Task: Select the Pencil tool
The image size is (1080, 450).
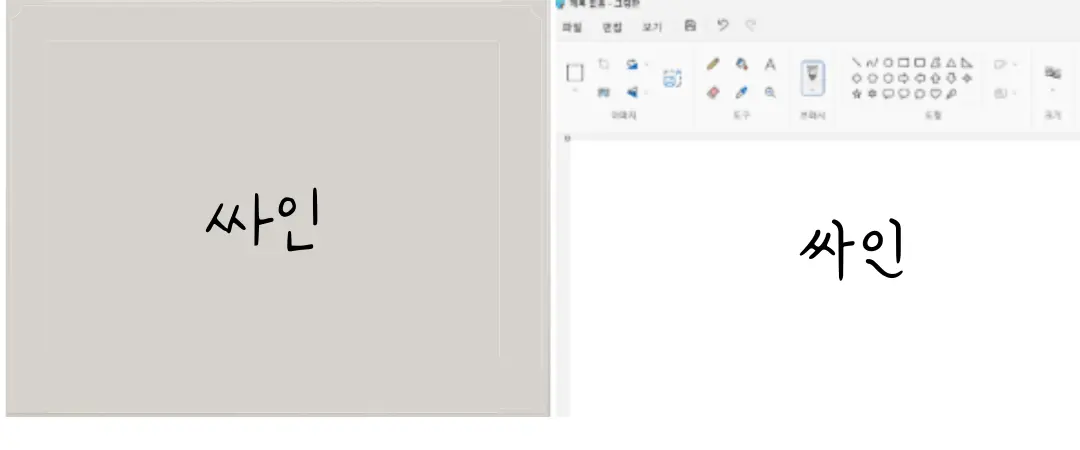Action: point(713,63)
